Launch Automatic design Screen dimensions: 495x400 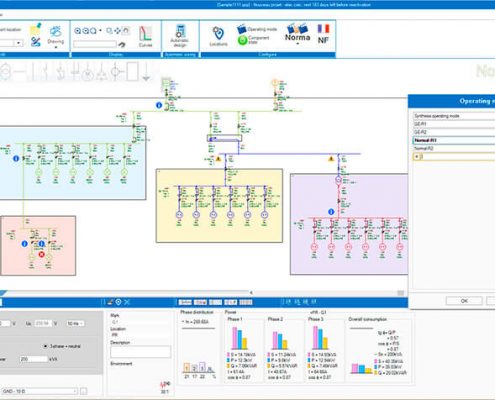coord(180,36)
